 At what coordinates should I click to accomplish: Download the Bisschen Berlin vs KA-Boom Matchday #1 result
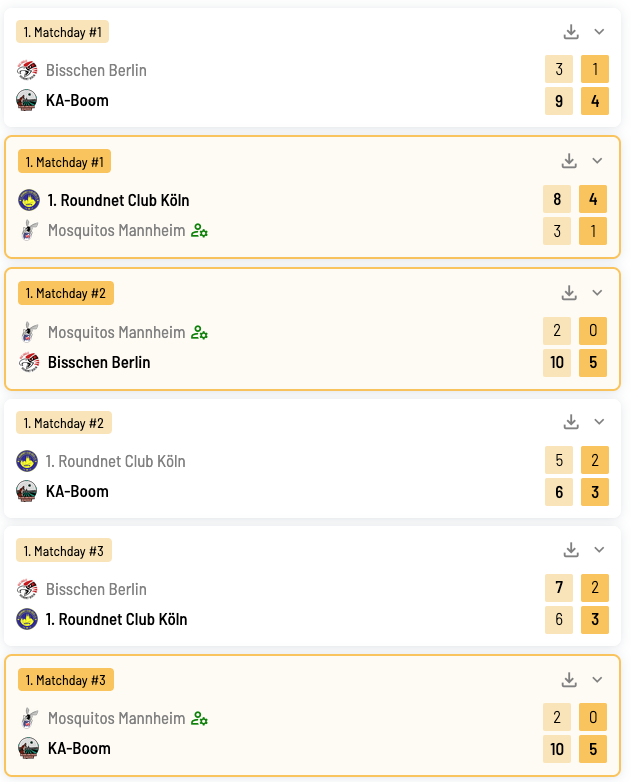tap(571, 32)
